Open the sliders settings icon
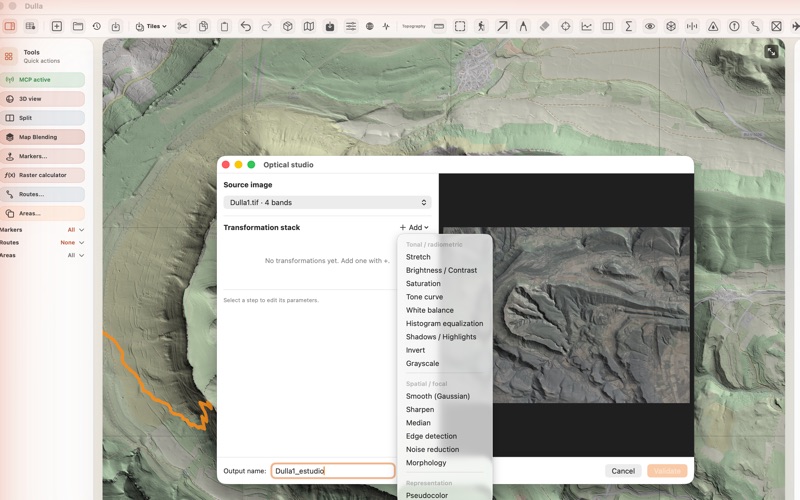Viewport: 800px width, 500px height. pos(351,26)
